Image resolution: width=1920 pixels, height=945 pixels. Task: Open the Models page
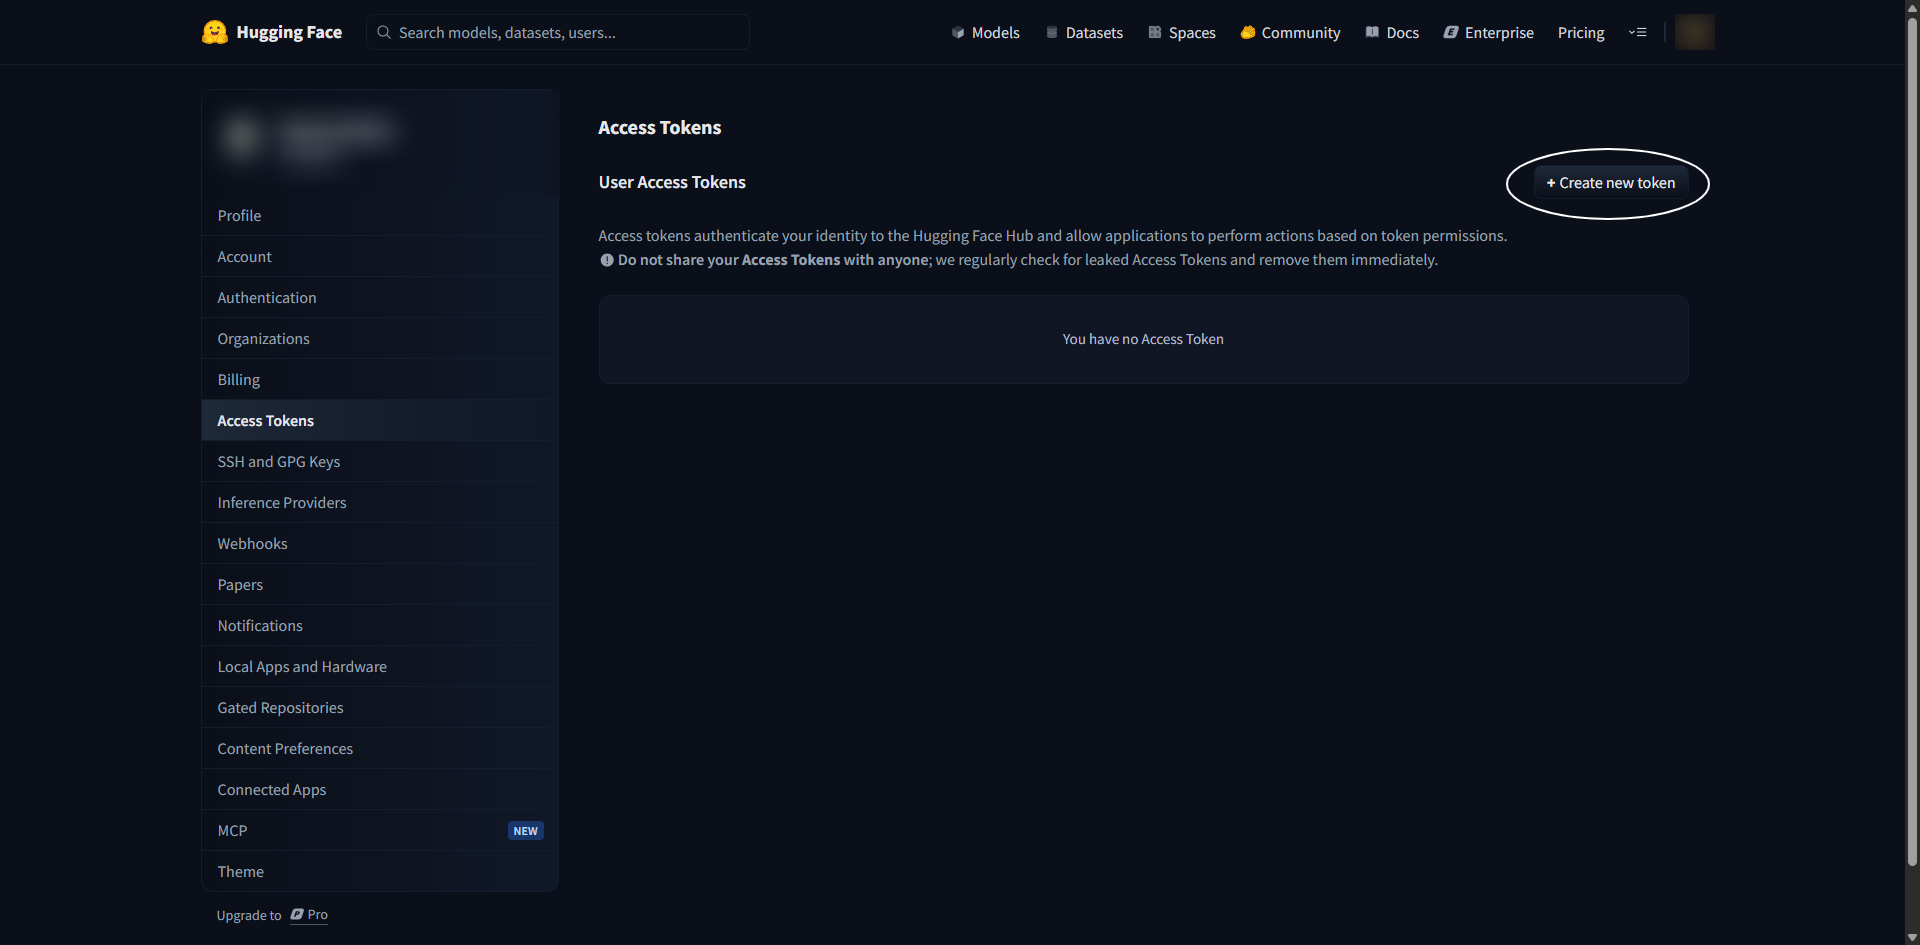pos(986,32)
